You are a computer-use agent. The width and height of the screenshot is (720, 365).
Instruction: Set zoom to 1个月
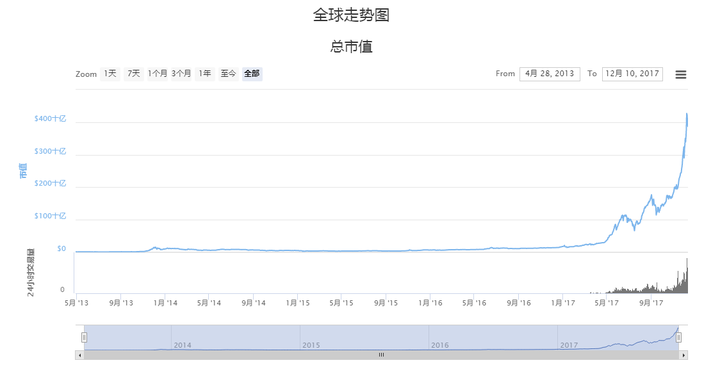click(158, 73)
